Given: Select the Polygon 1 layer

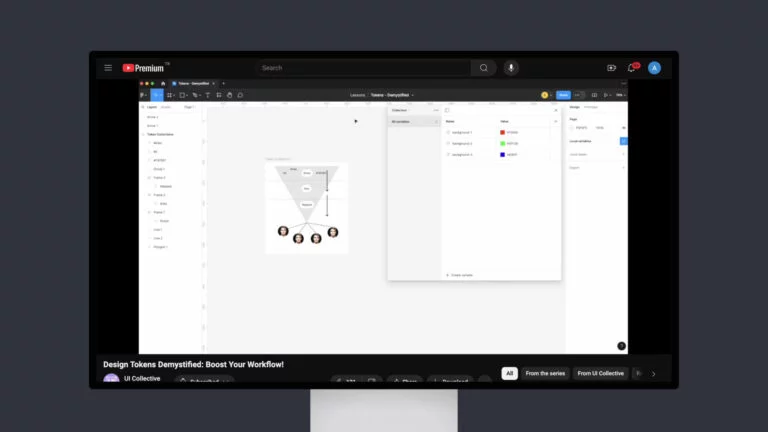Looking at the screenshot, I should [x=160, y=247].
